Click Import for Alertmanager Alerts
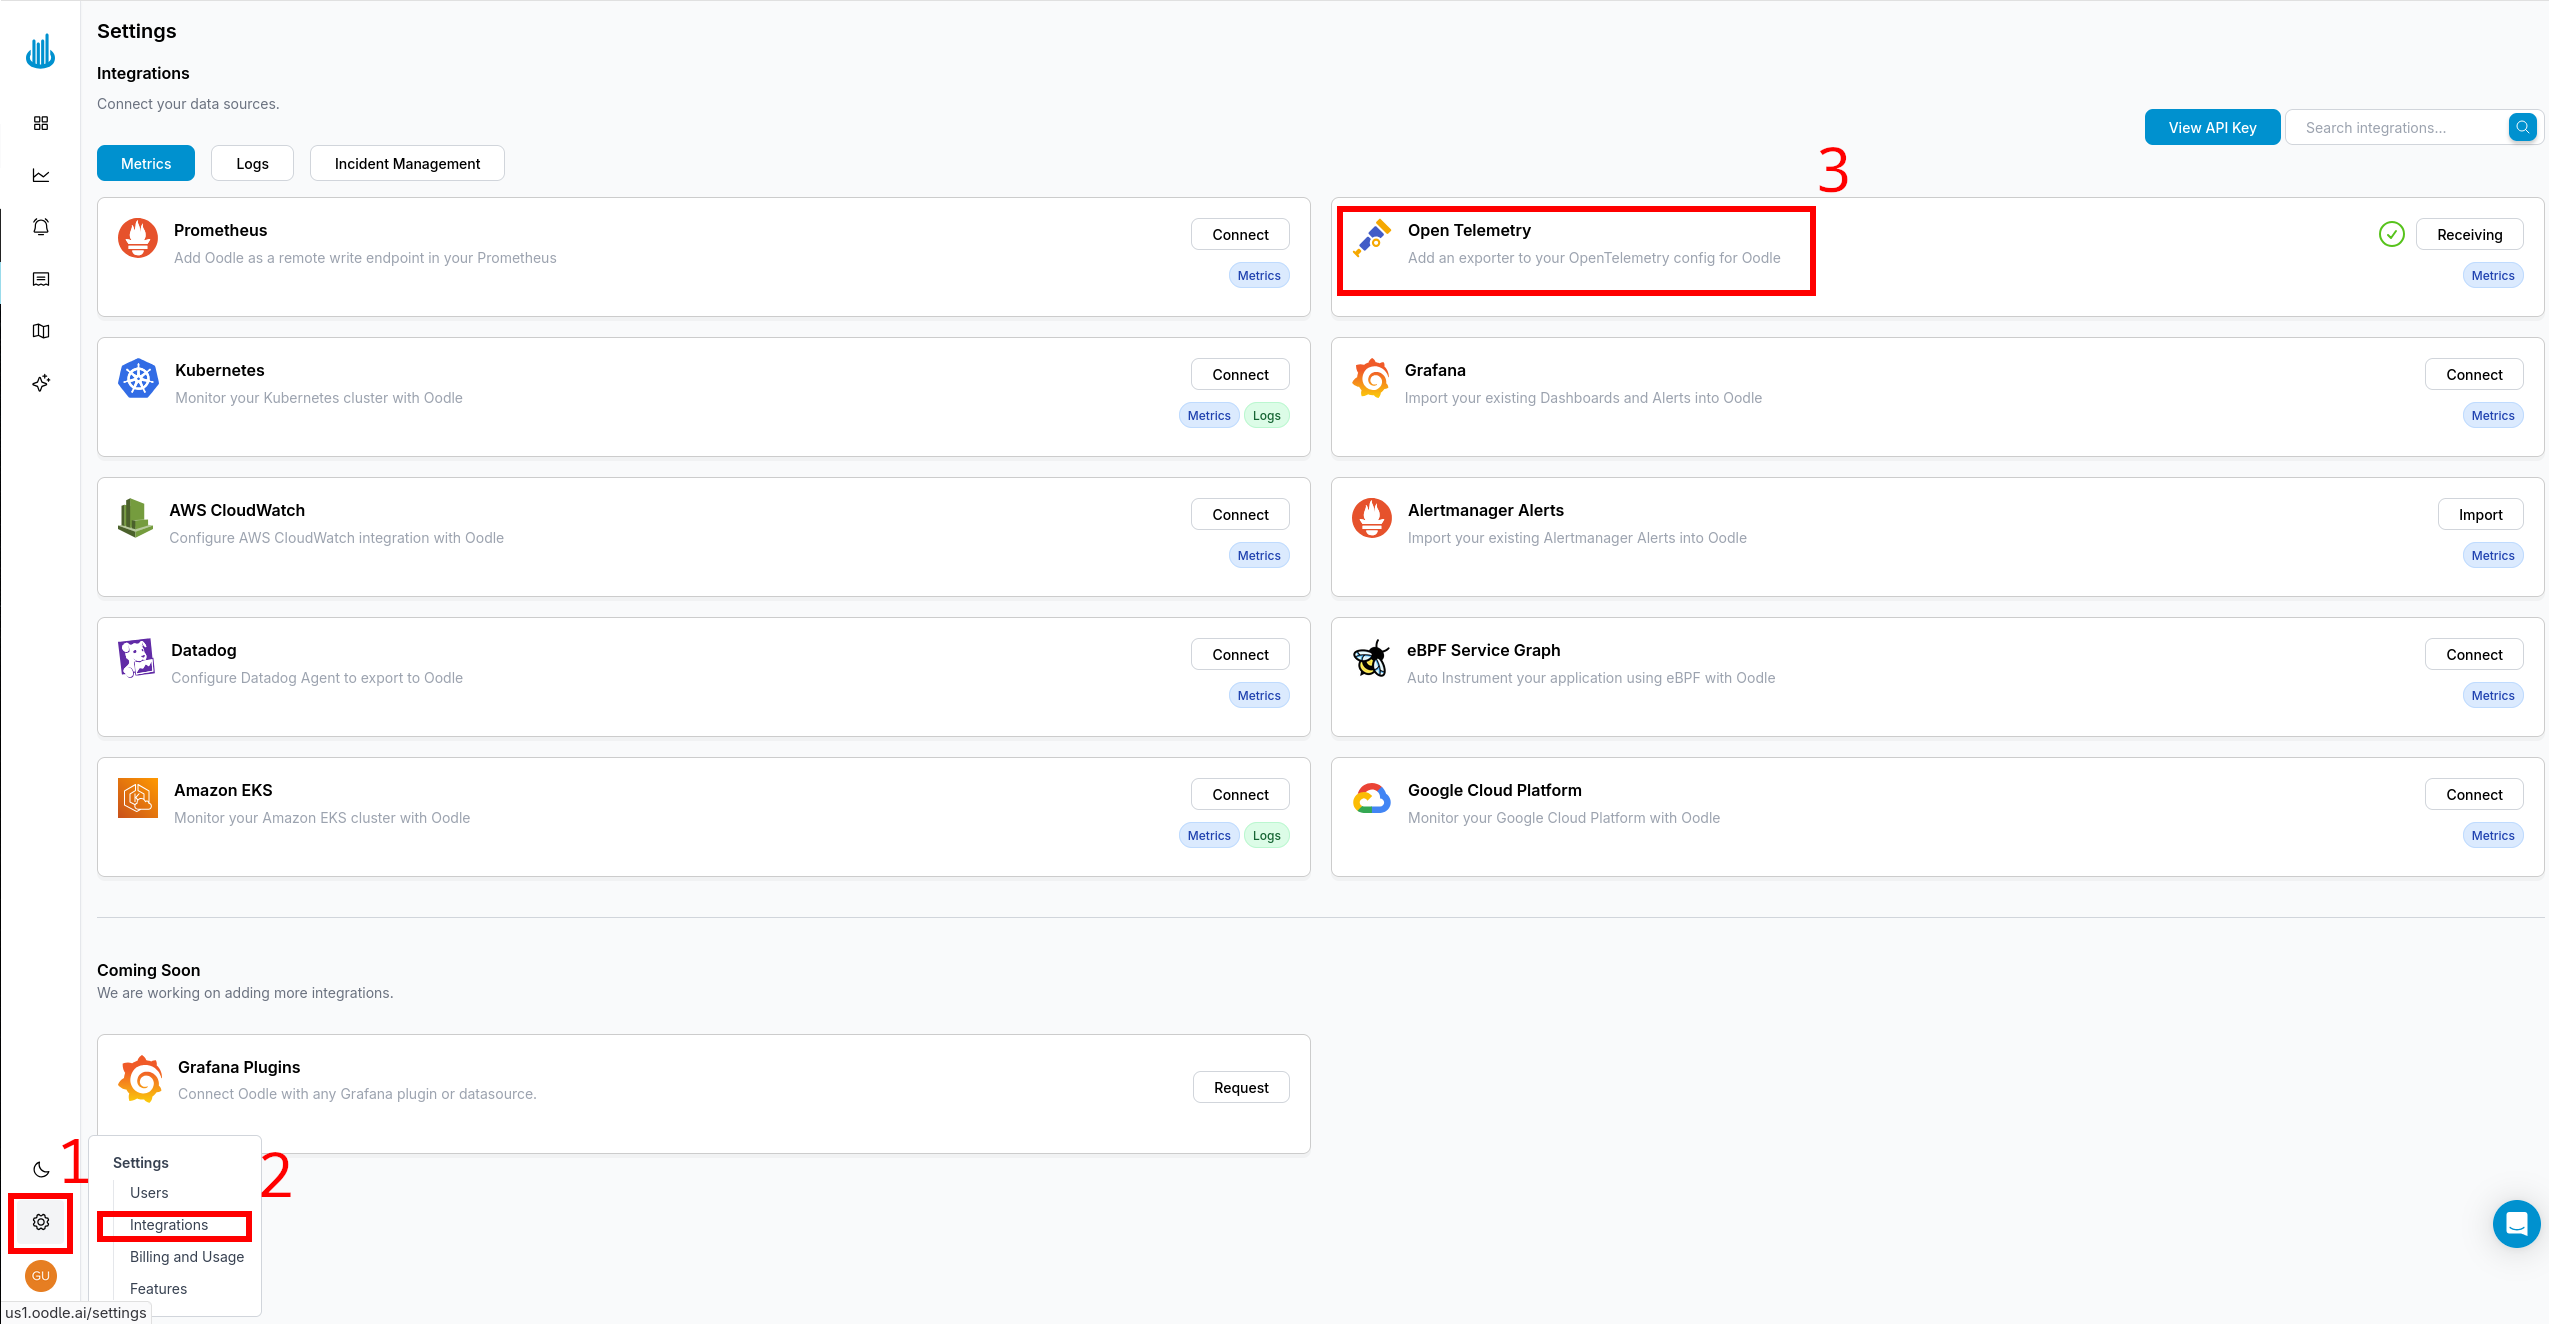The height and width of the screenshot is (1324, 2549). pyautogui.click(x=2480, y=514)
